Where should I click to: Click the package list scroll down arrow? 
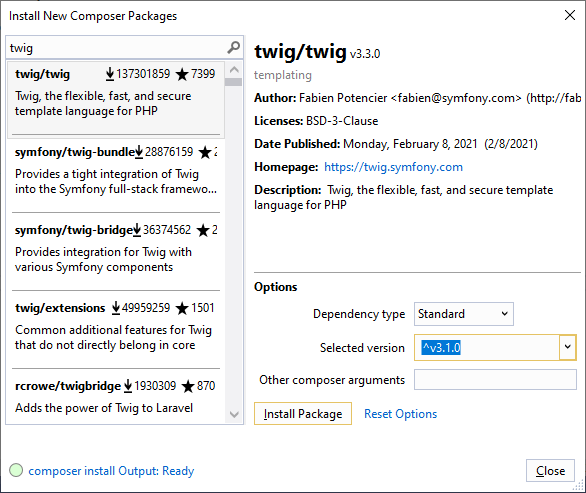coord(234,414)
